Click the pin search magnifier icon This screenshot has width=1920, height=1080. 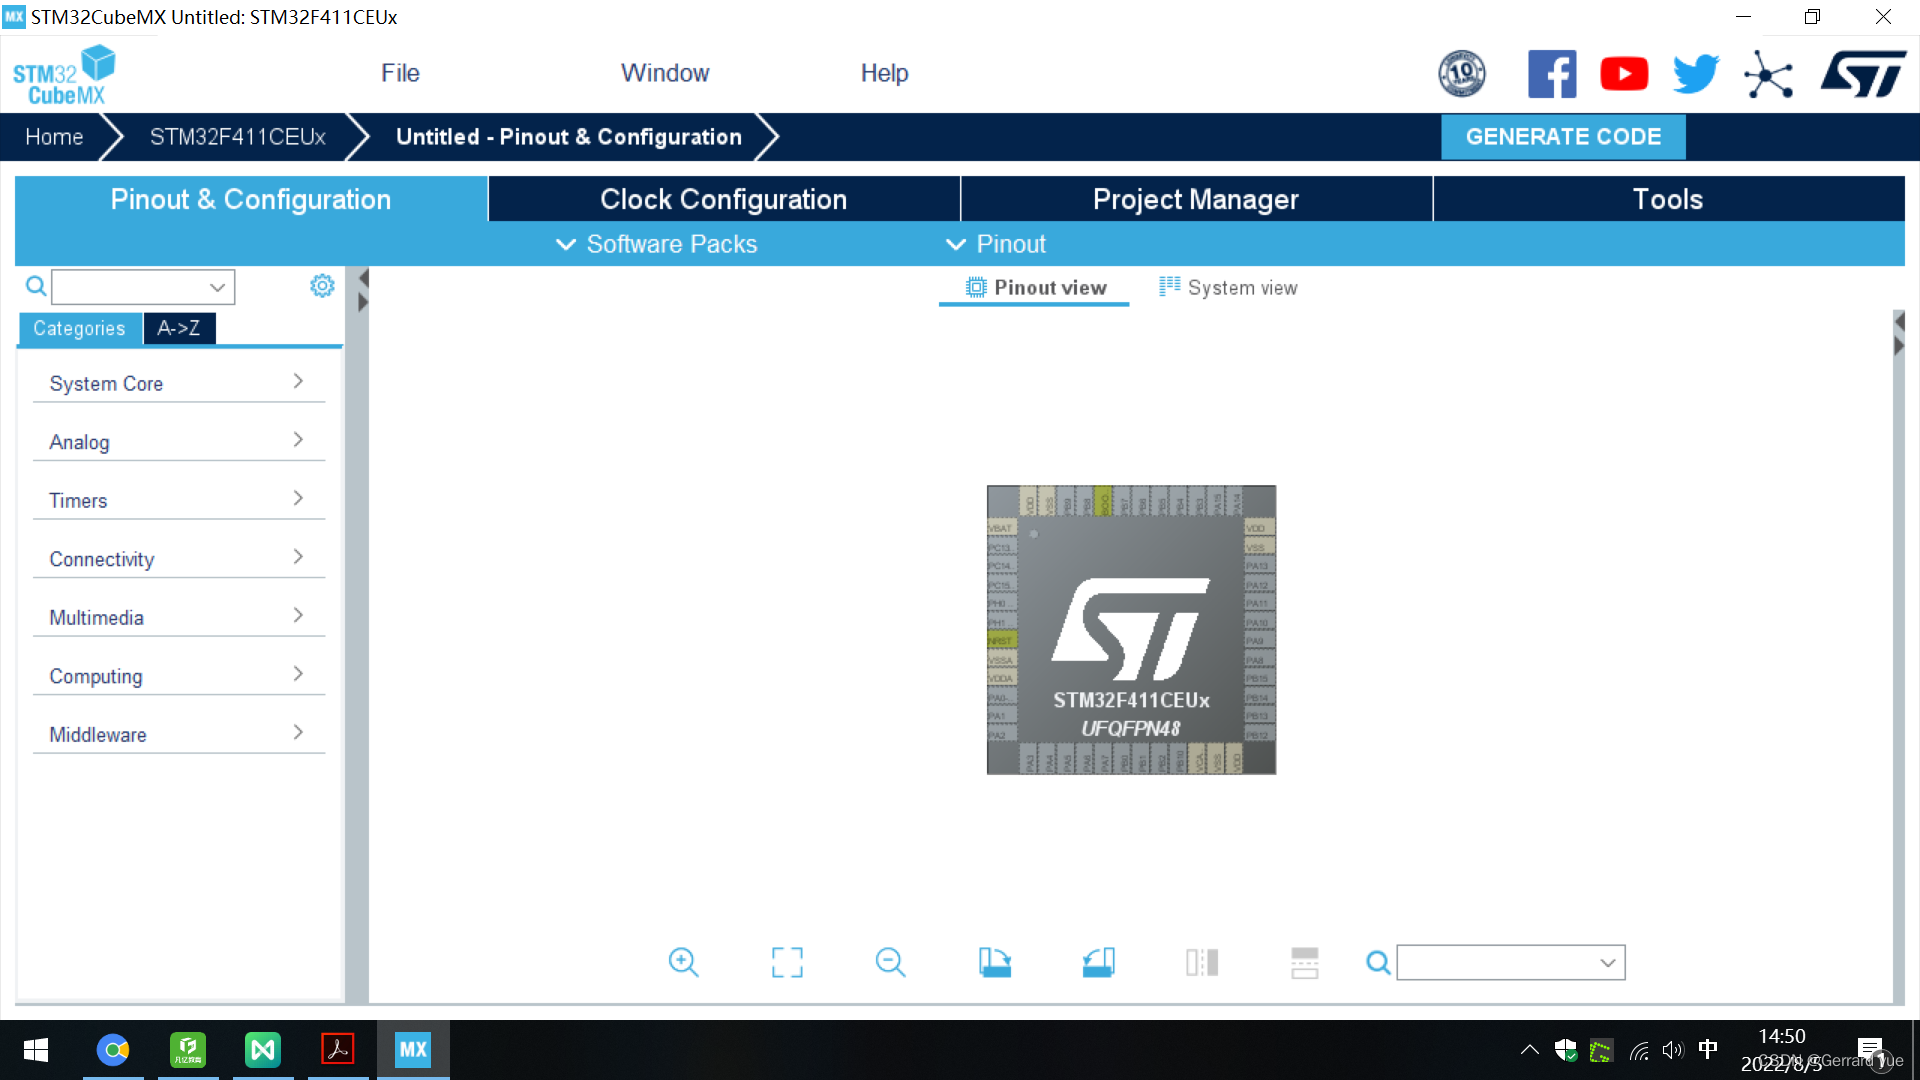coord(1378,963)
